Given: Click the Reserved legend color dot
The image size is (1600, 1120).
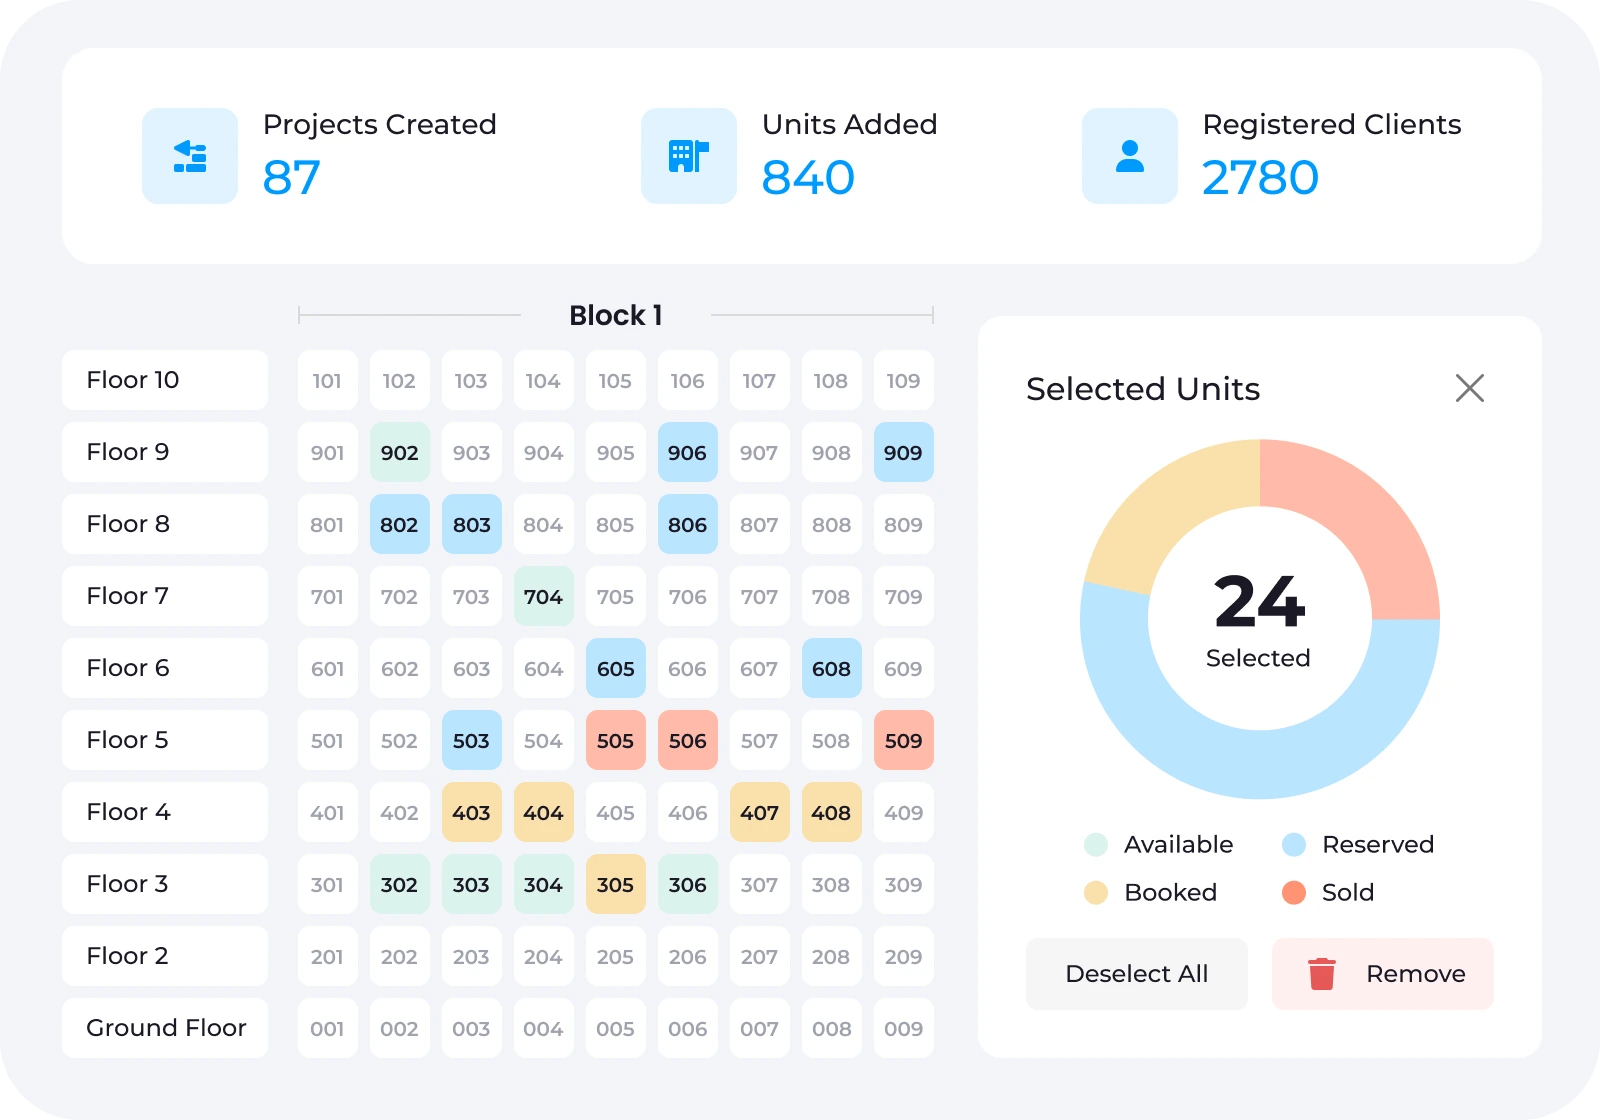Looking at the screenshot, I should coord(1294,845).
